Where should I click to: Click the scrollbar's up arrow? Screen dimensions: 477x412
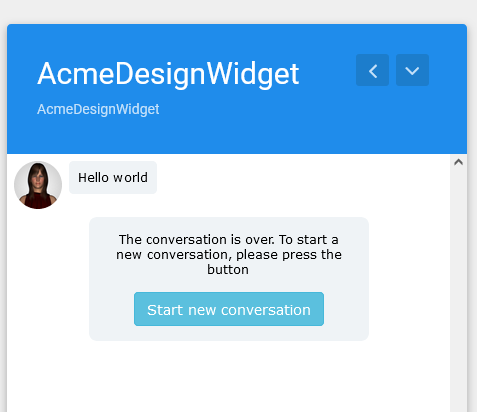tap(458, 162)
